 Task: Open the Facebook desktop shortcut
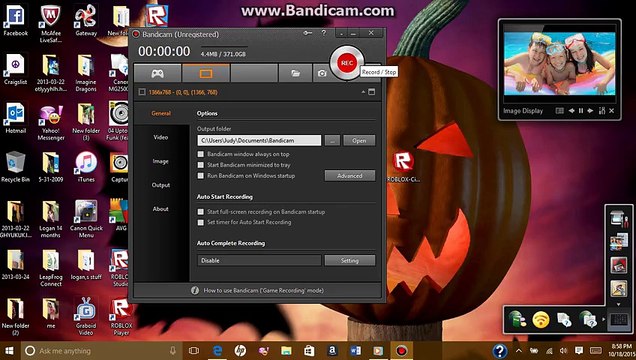pos(15,21)
